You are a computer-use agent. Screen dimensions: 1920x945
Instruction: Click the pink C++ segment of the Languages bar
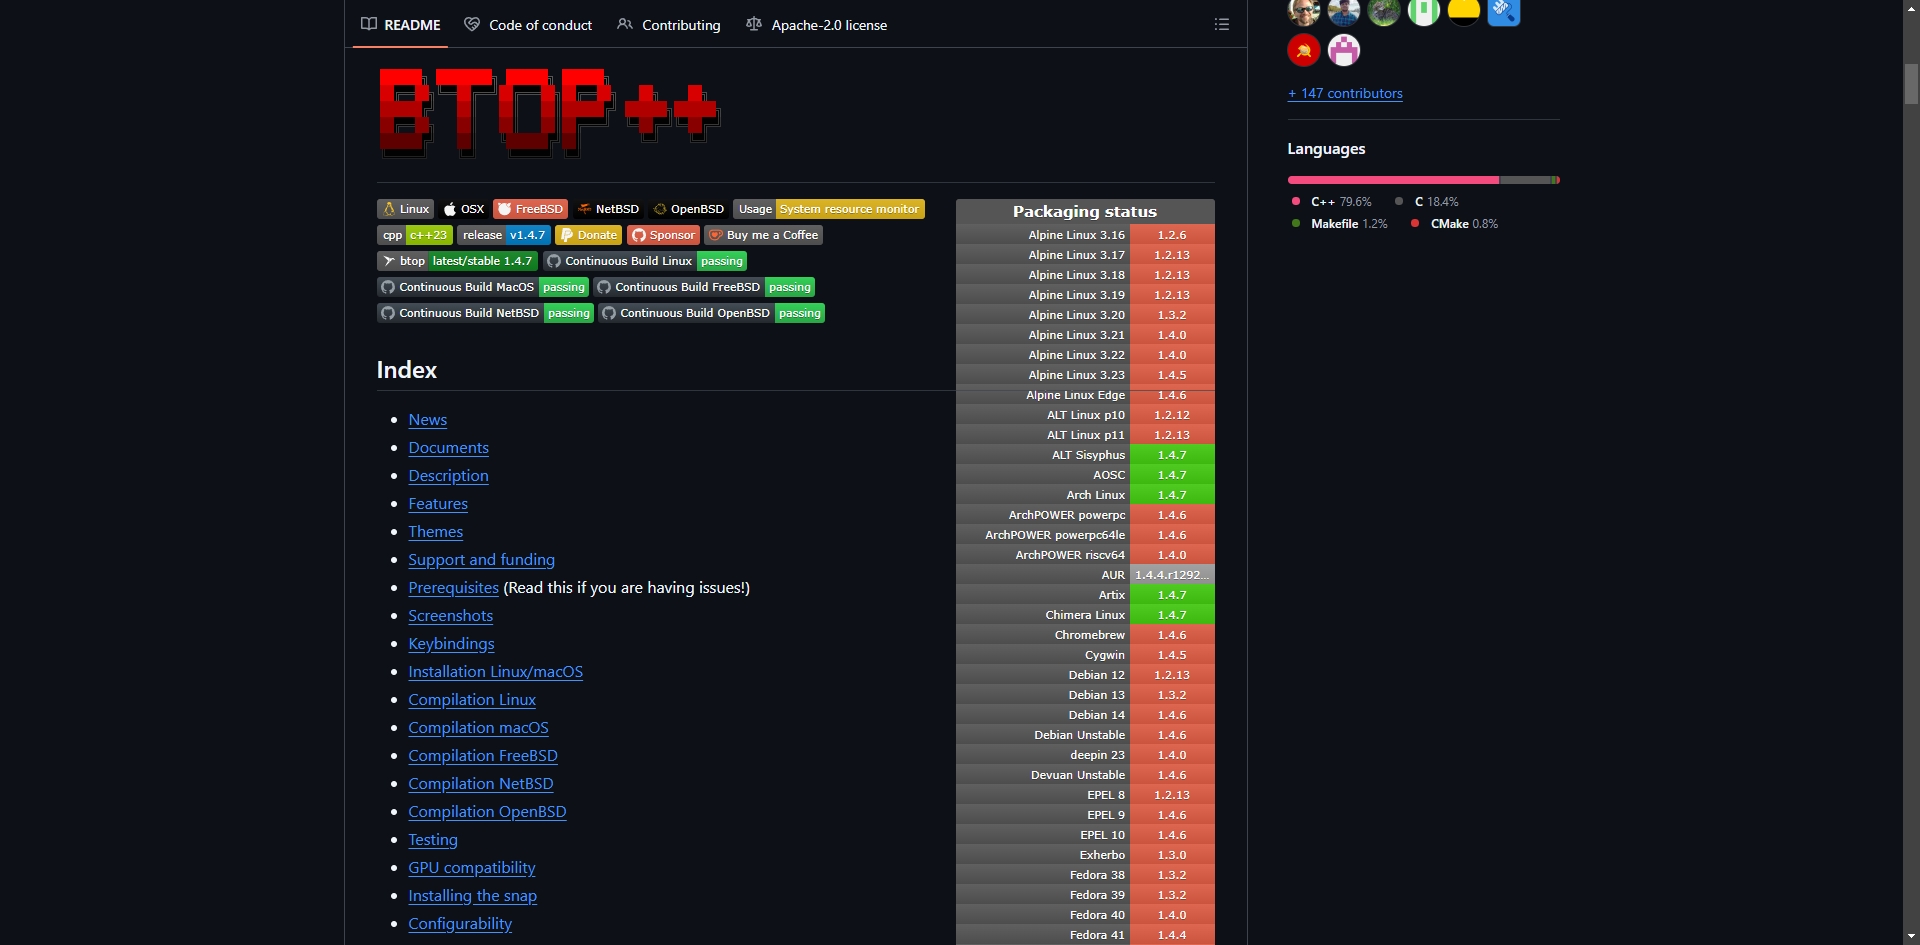point(1394,180)
